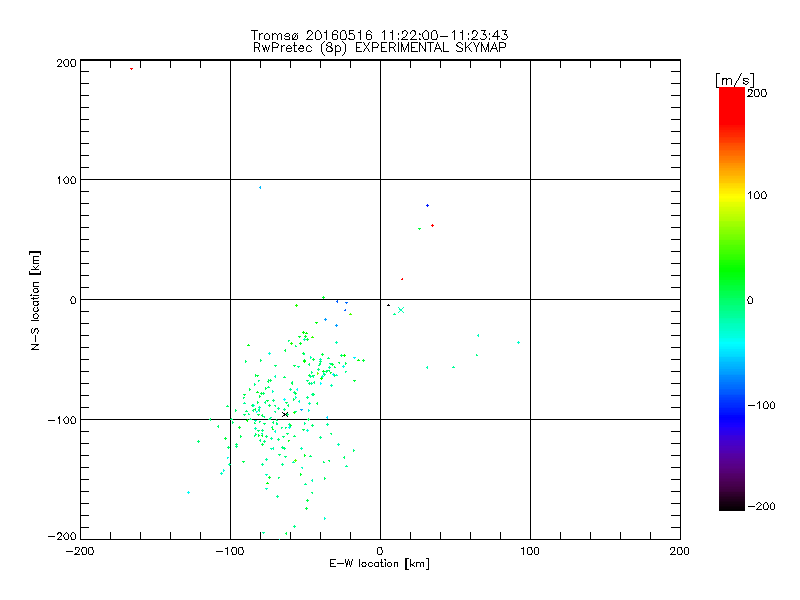Click the '100' tick label on the E-W axis

point(530,551)
